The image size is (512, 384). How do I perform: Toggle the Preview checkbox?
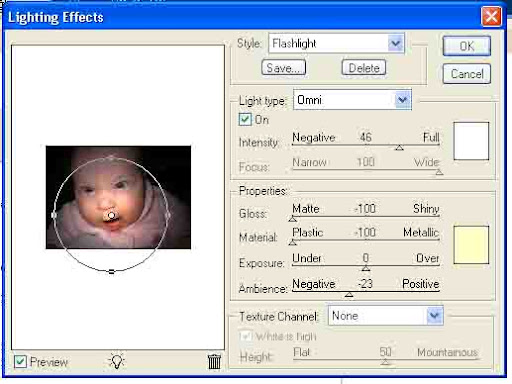tap(20, 362)
